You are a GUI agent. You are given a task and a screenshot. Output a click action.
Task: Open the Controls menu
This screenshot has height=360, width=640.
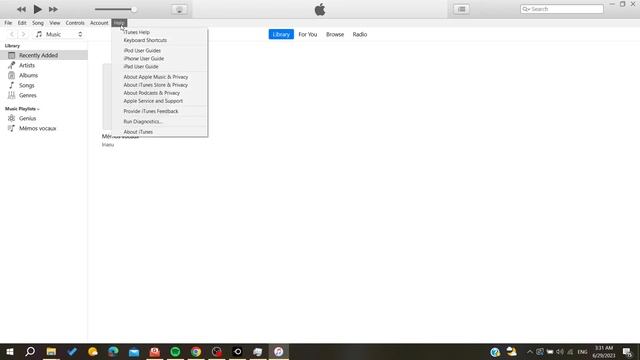[75, 23]
